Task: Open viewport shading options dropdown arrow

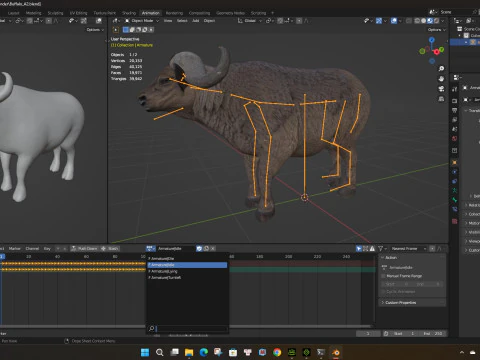Action: 443,21
